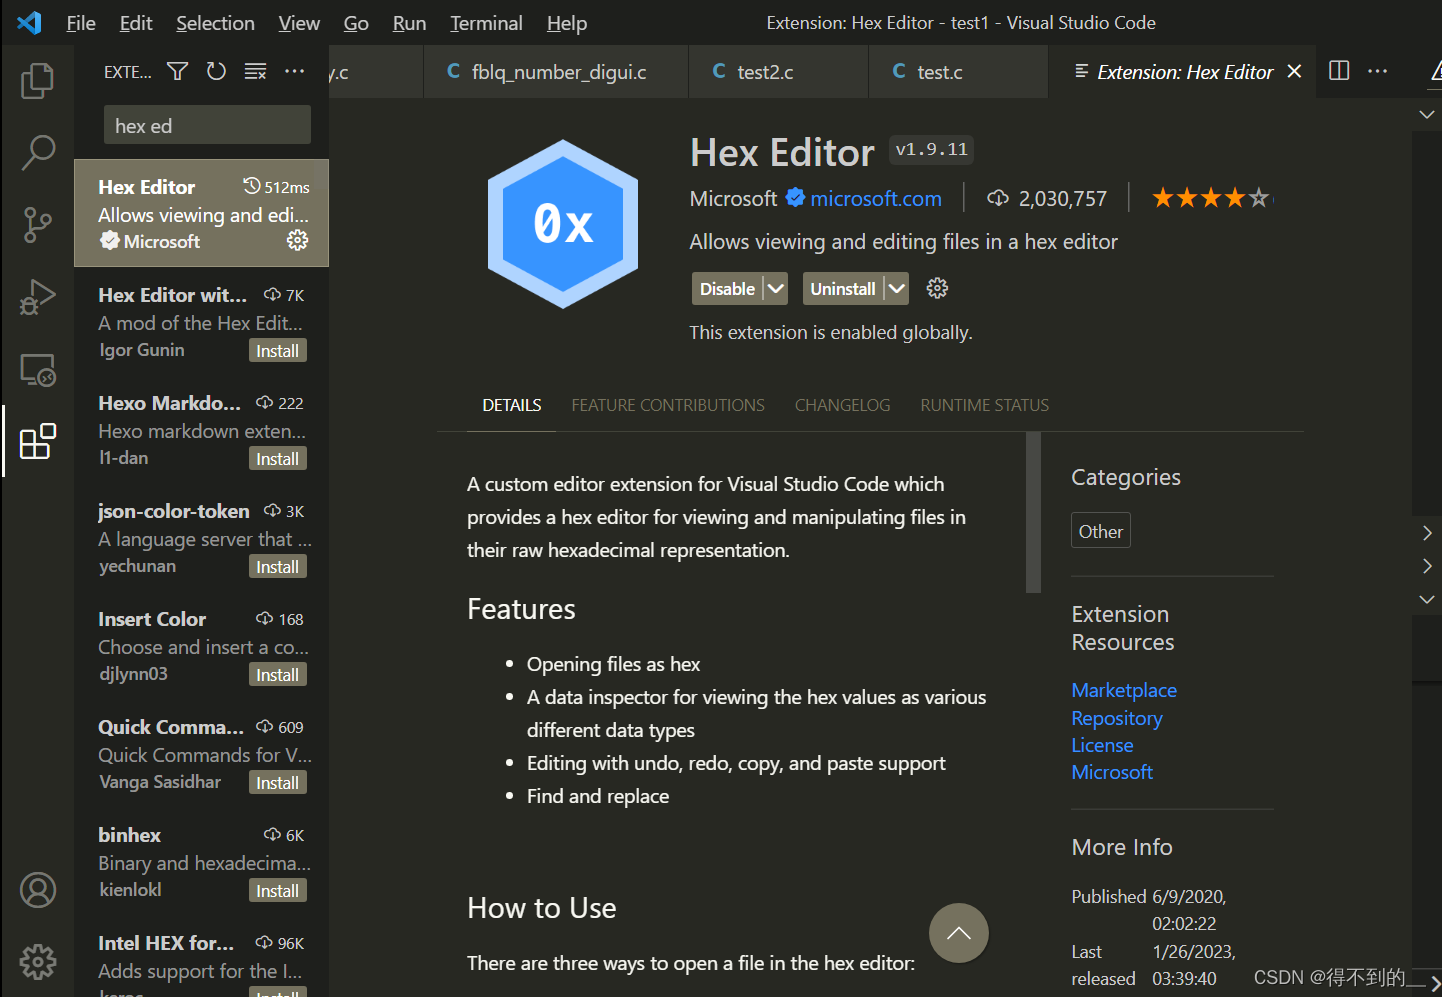Screen dimensions: 1442x997
Task: Click the VS Code logo icon
Action: tap(29, 22)
